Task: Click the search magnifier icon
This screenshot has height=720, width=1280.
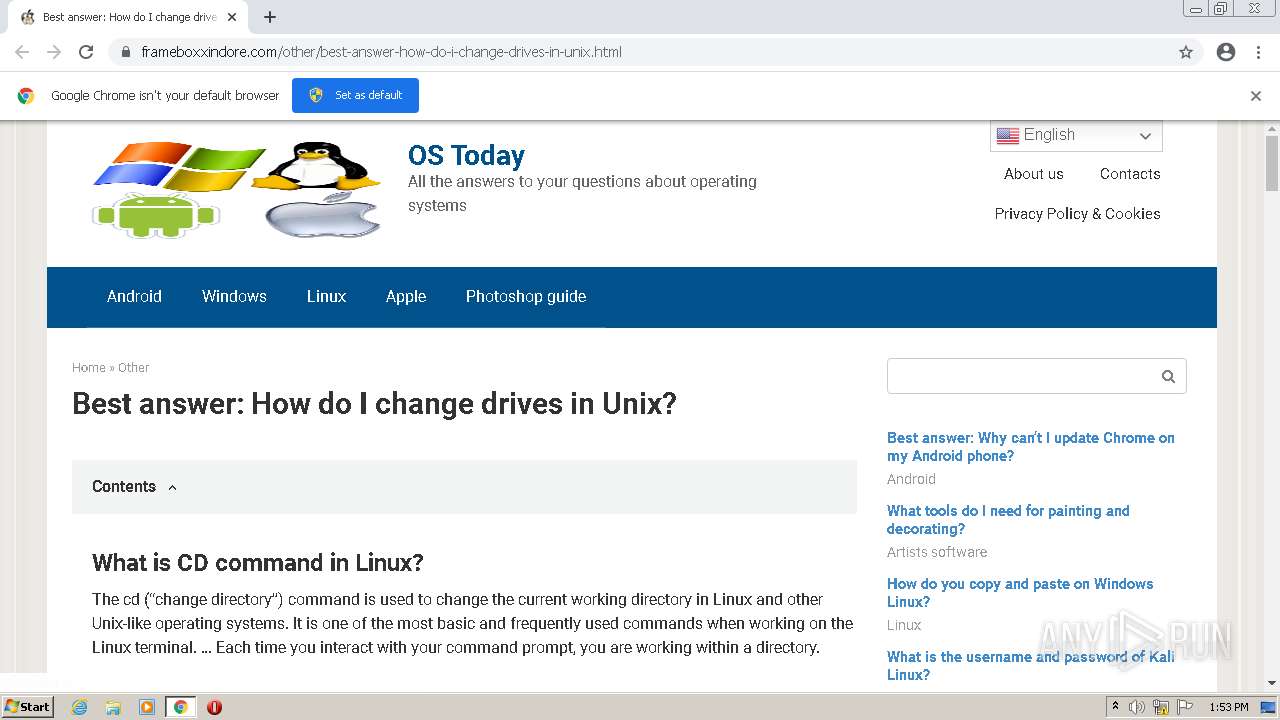Action: [1168, 377]
